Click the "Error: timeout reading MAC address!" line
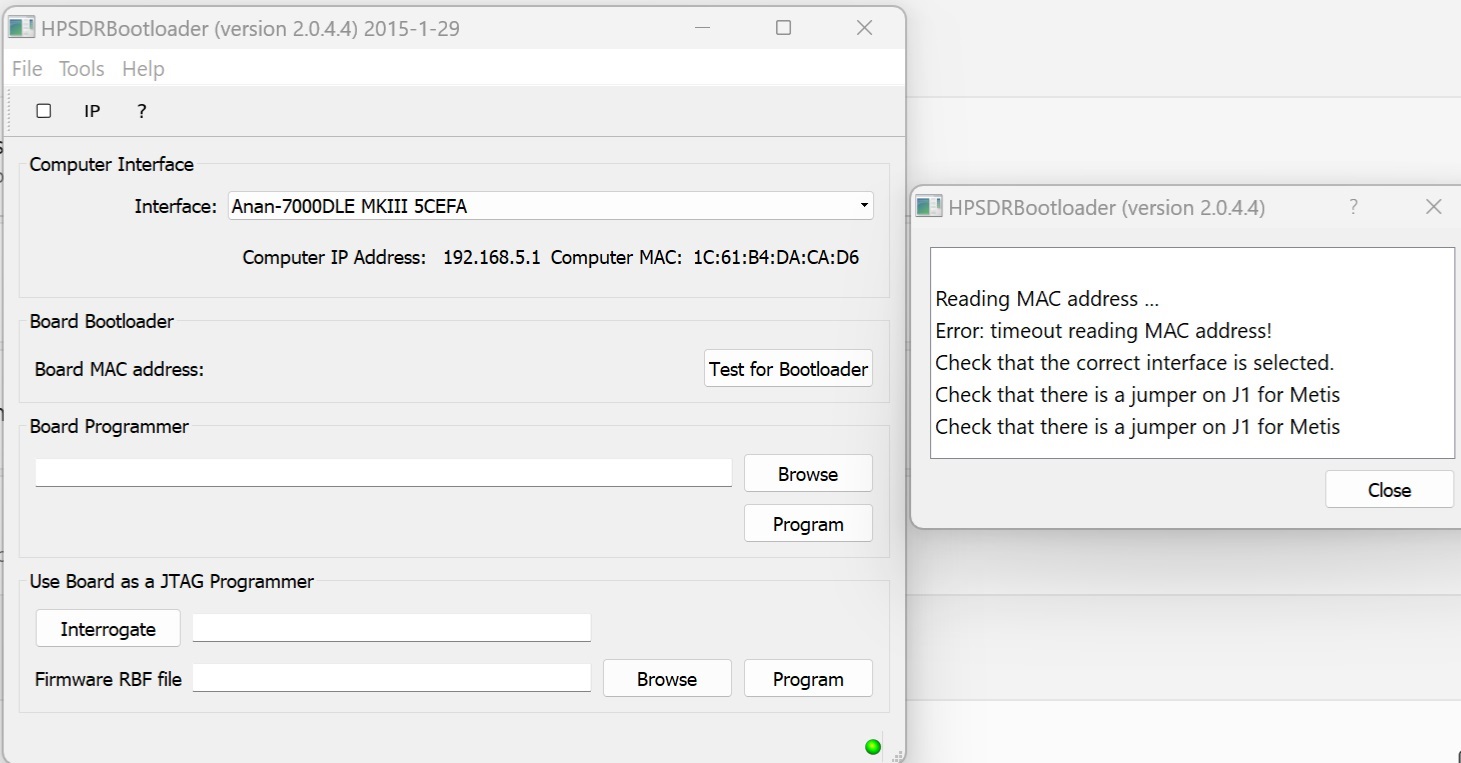Image resolution: width=1461 pixels, height=763 pixels. coord(1103,331)
